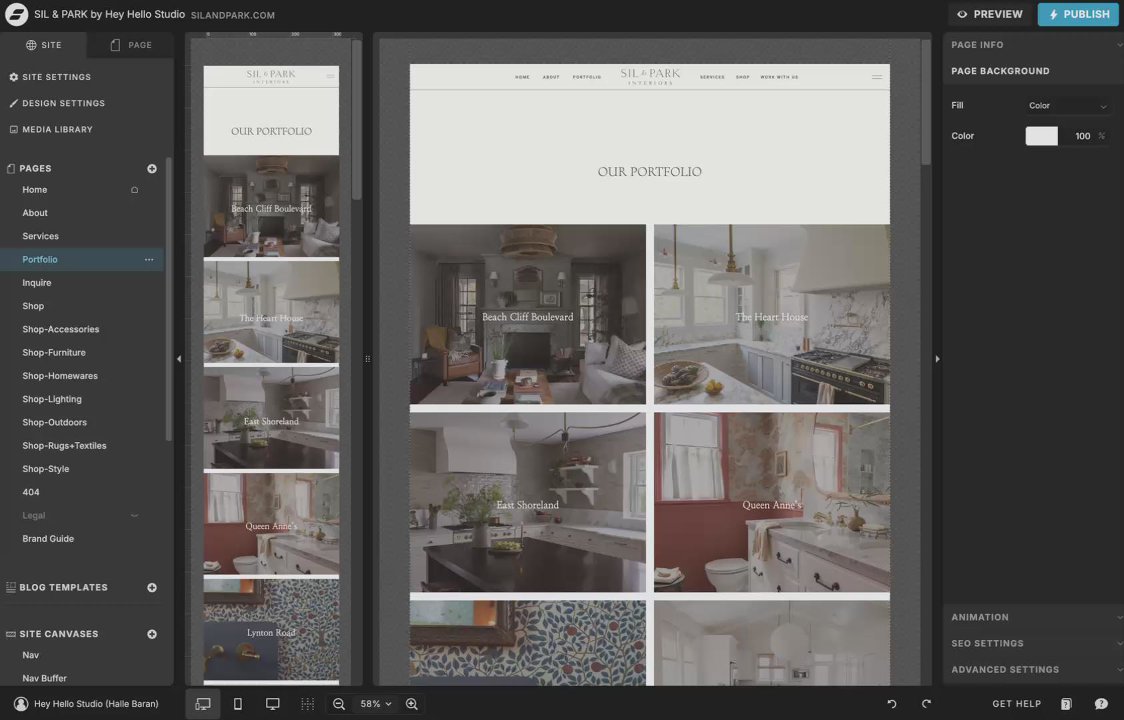Redo the last action
The height and width of the screenshot is (720, 1124).
pos(926,704)
